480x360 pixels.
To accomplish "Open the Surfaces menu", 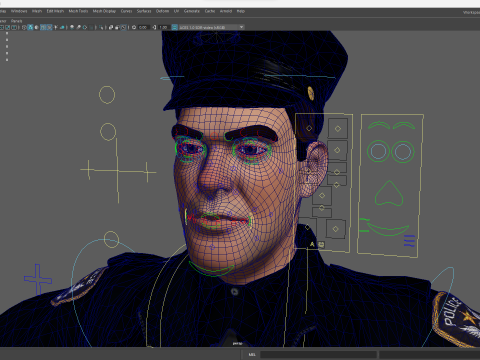I will point(144,11).
